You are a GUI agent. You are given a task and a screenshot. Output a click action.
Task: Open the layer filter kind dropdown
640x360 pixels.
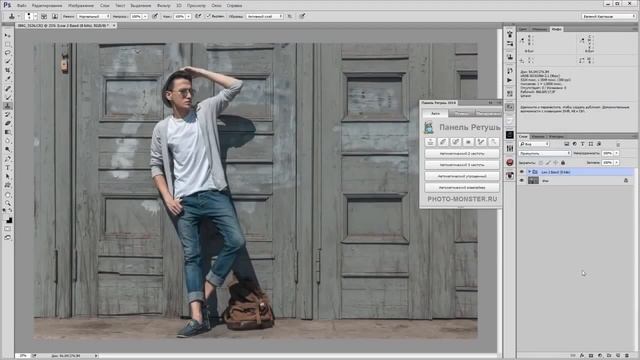pyautogui.click(x=534, y=144)
